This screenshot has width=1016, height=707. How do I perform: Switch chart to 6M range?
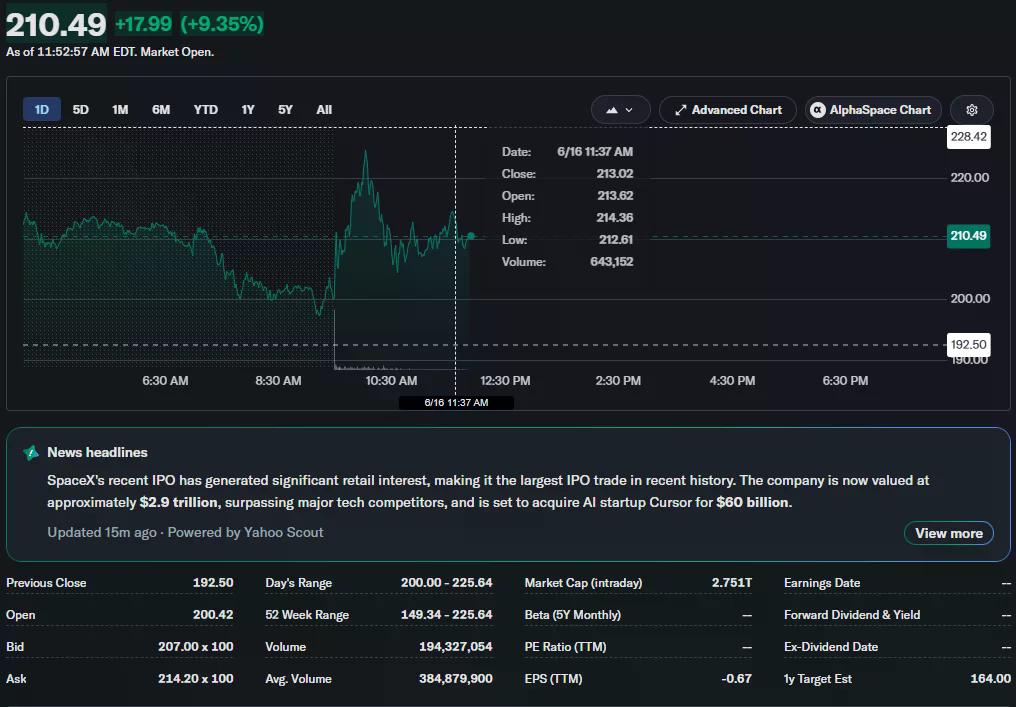[x=161, y=110]
